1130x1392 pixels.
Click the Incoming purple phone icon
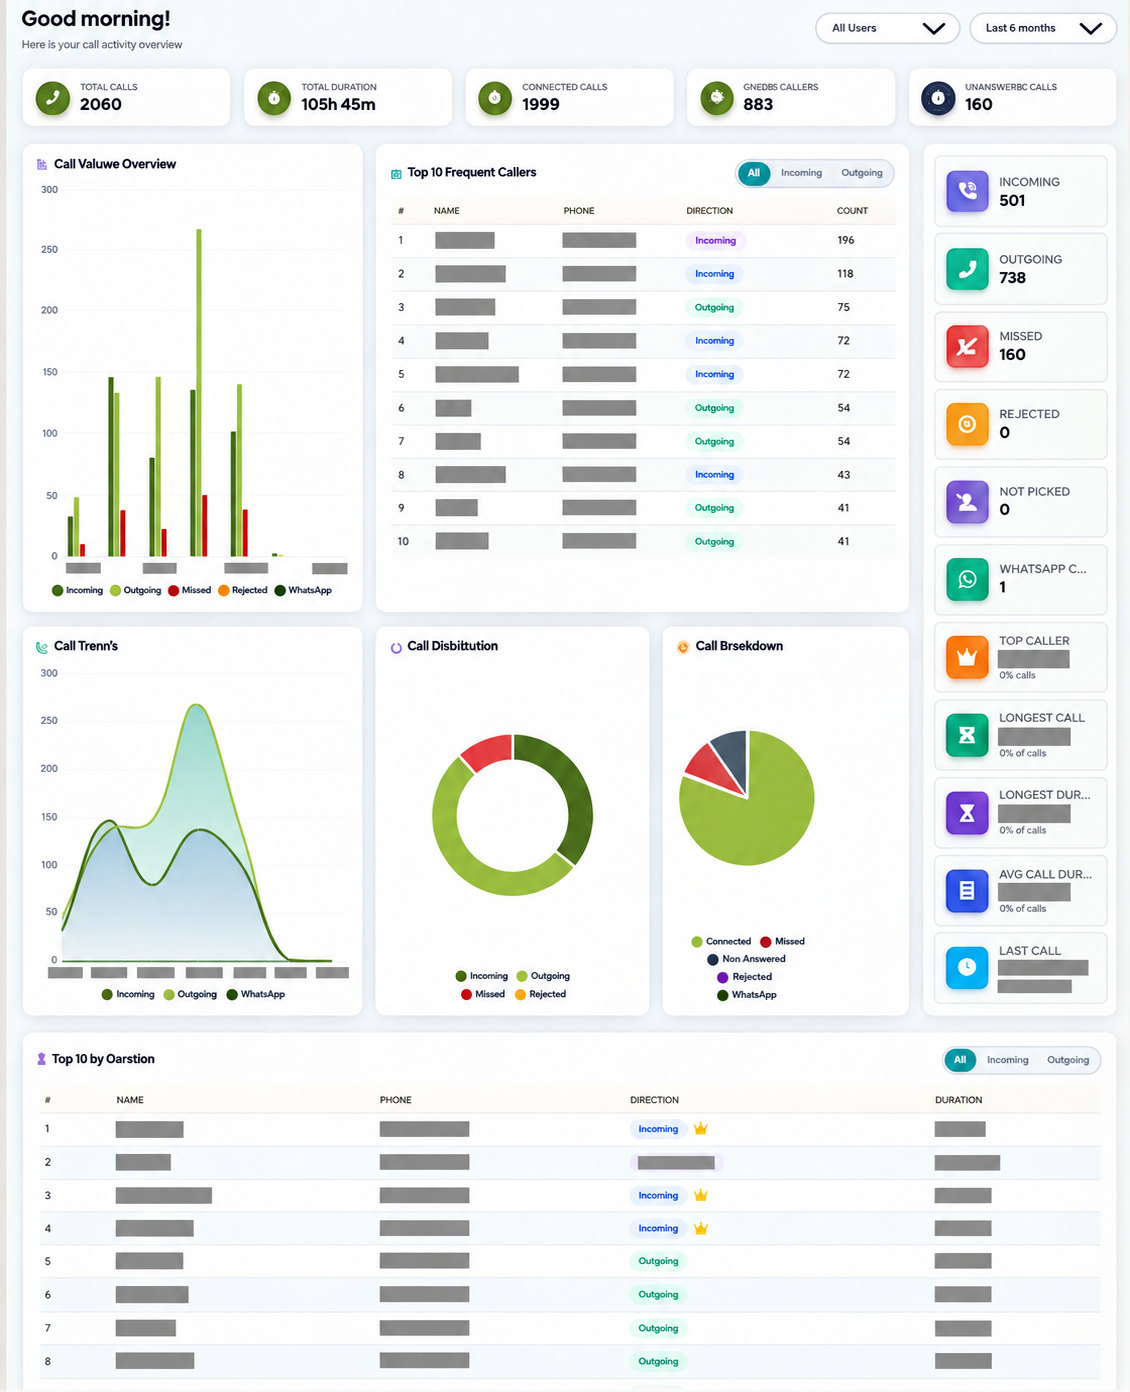[x=967, y=191]
